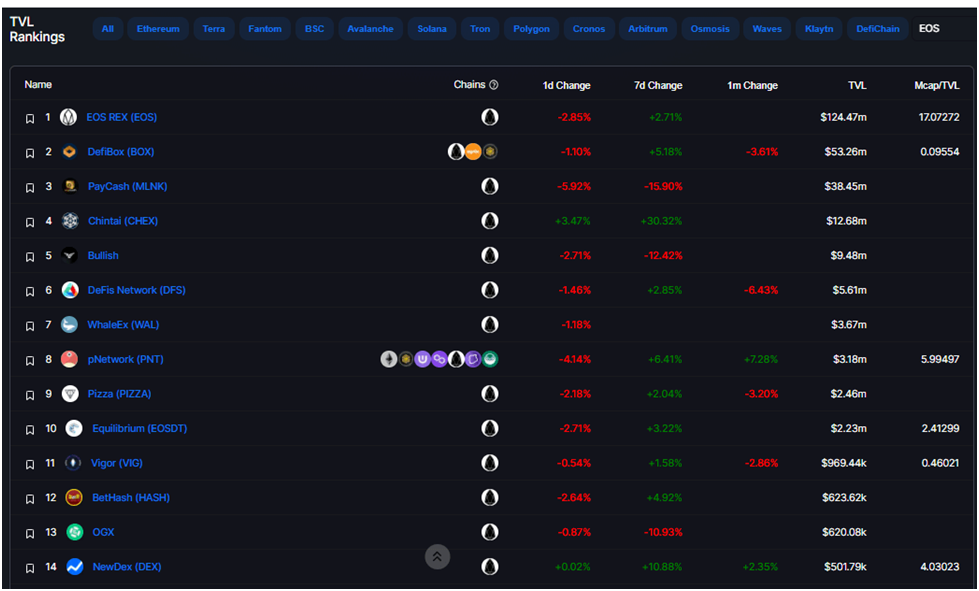Click the PayCash protocol logo
This screenshot has height=591, width=979.
coord(70,186)
